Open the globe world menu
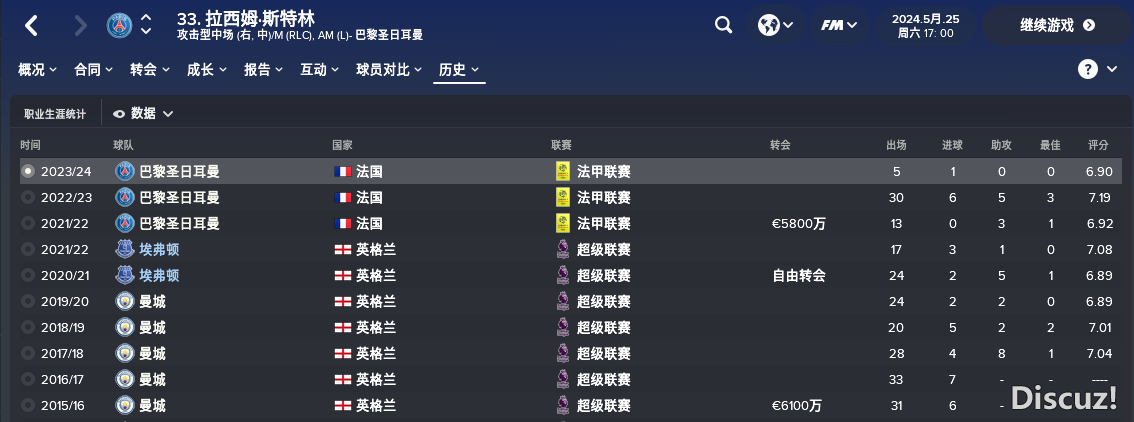The height and width of the screenshot is (422, 1134). pos(775,25)
